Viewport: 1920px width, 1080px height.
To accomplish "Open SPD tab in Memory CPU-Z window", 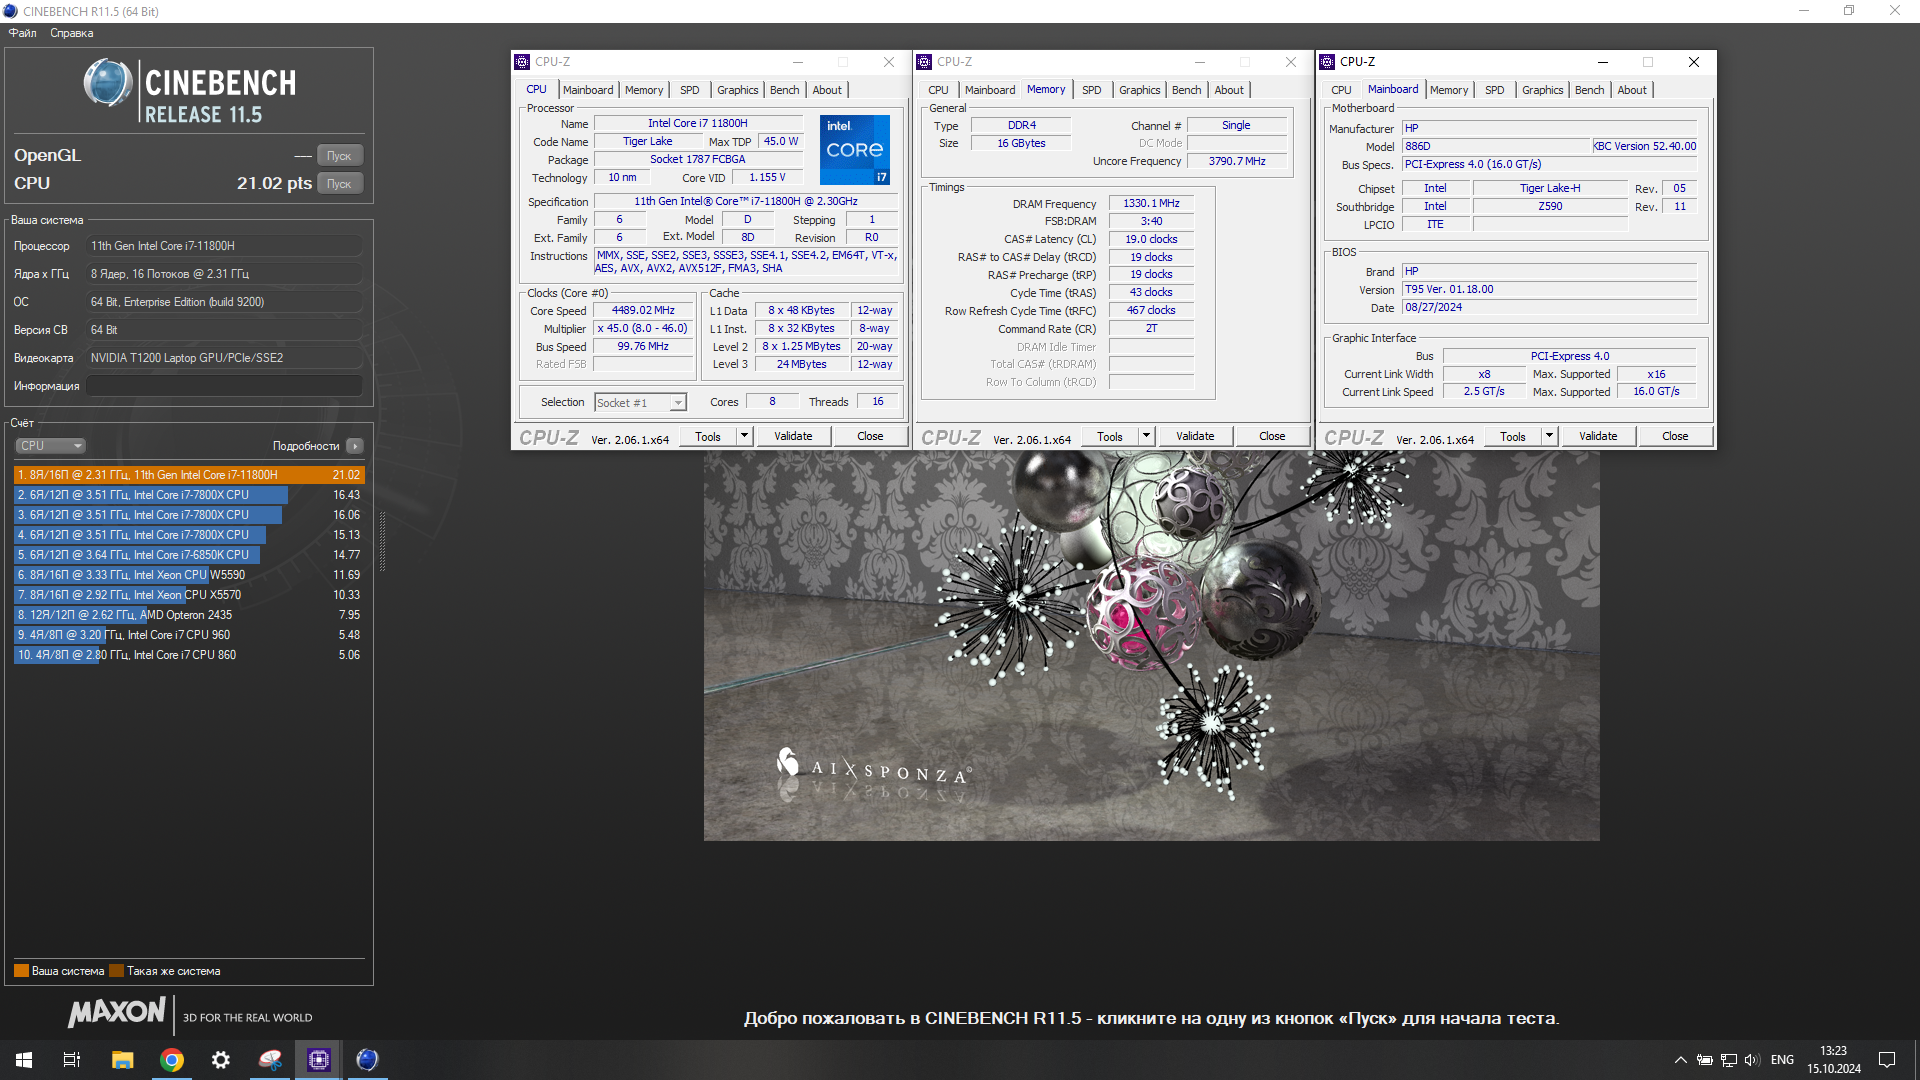I will coord(1092,90).
